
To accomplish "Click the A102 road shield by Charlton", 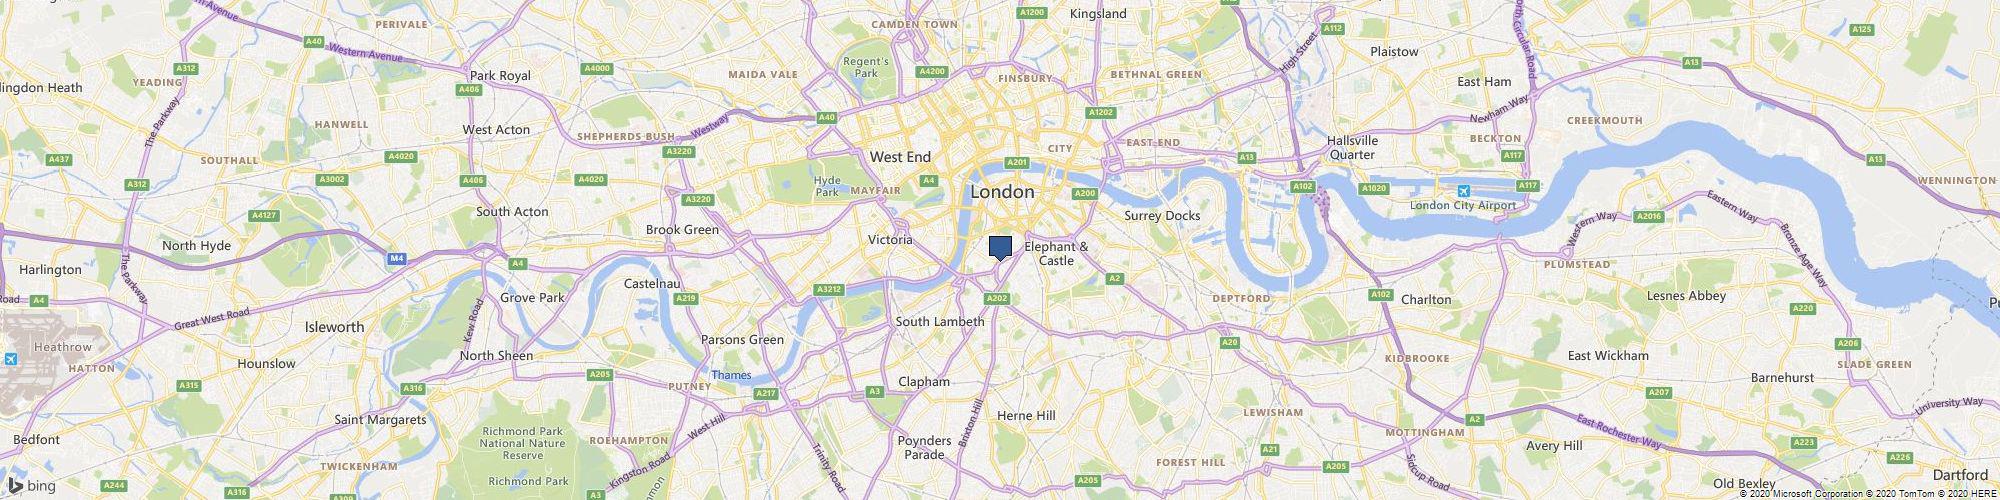I will tap(1381, 294).
